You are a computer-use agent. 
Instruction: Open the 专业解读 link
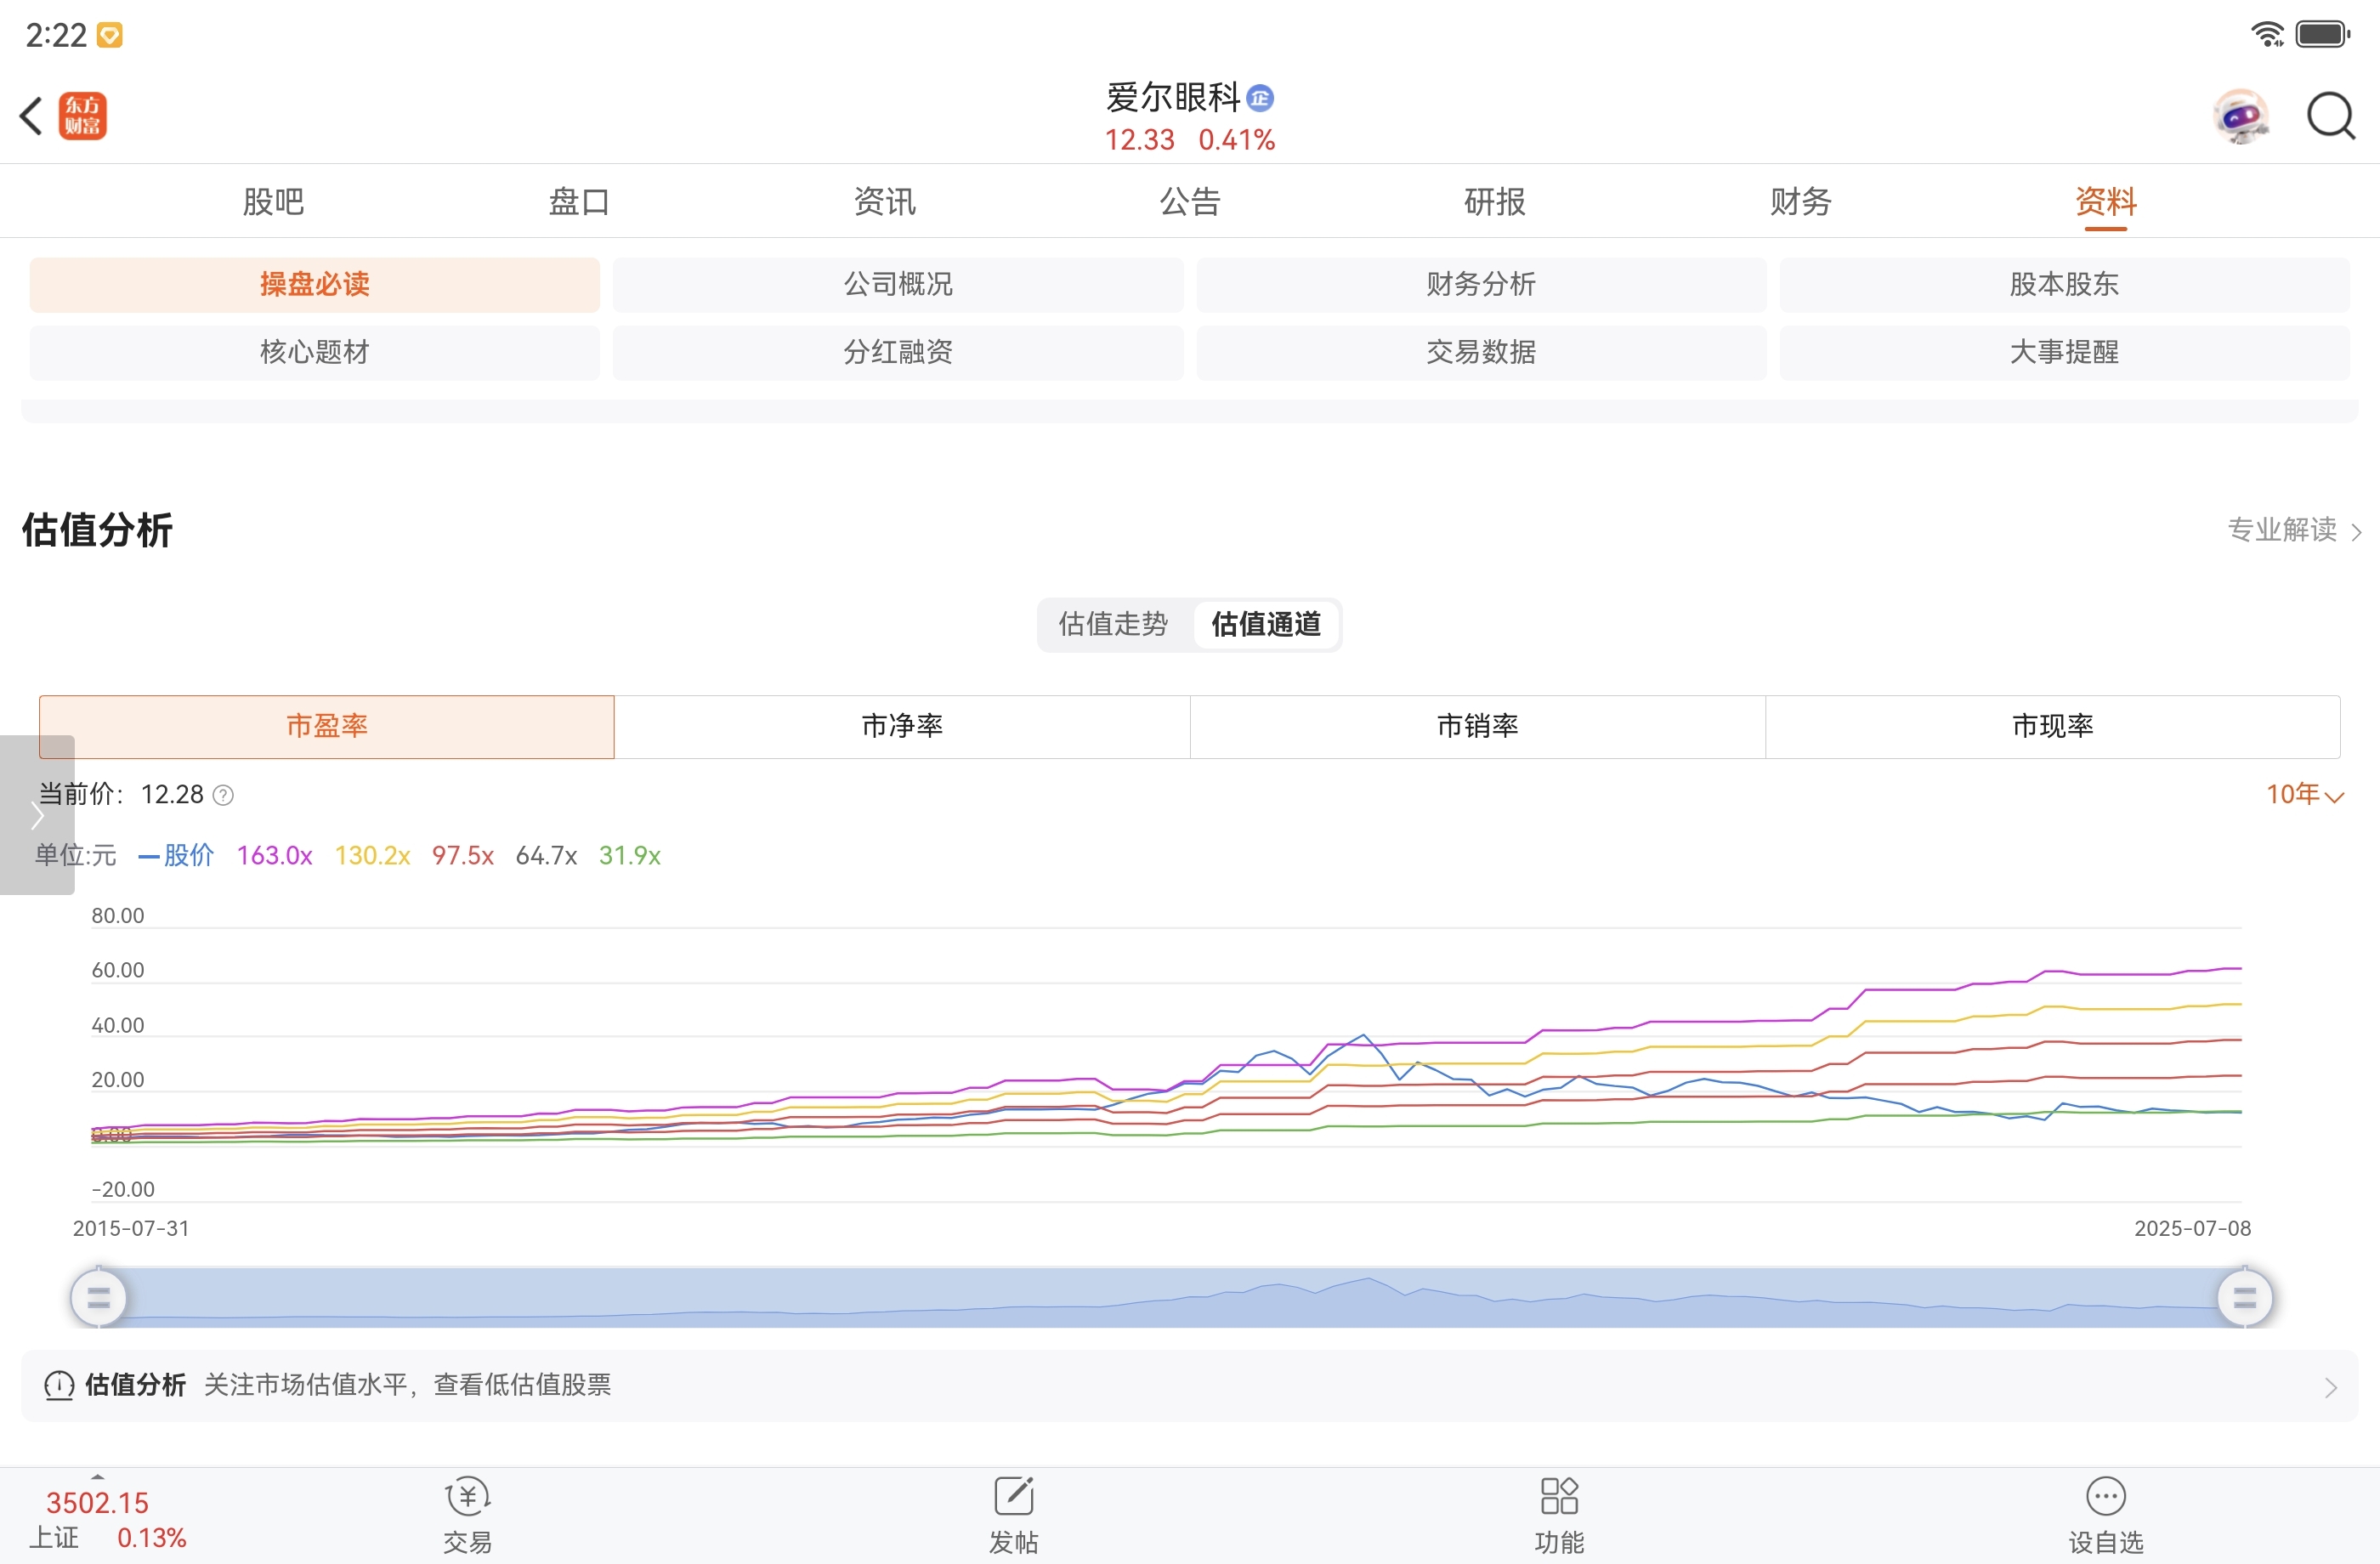2294,530
